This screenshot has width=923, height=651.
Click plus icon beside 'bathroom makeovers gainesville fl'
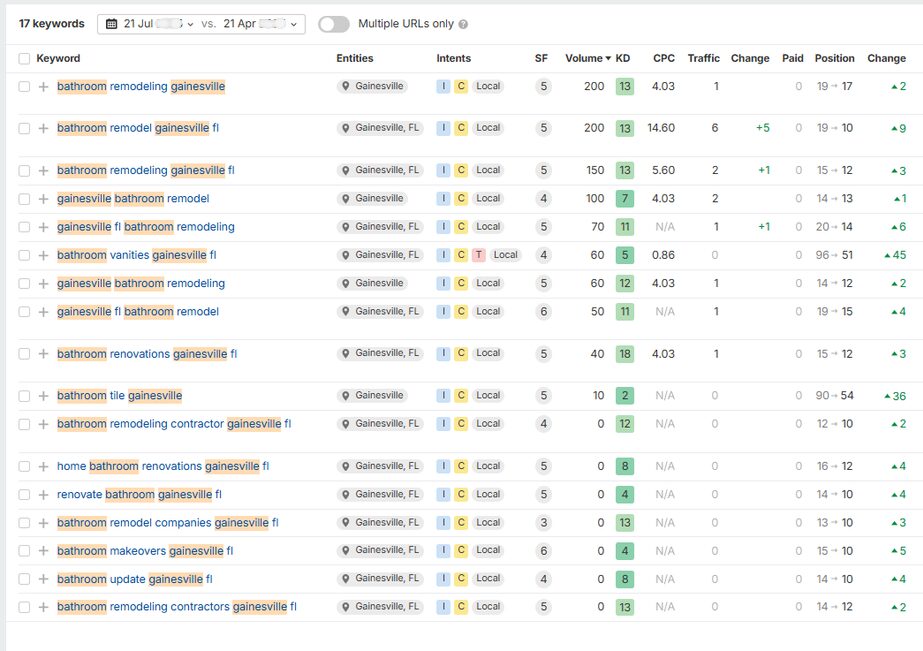point(43,551)
